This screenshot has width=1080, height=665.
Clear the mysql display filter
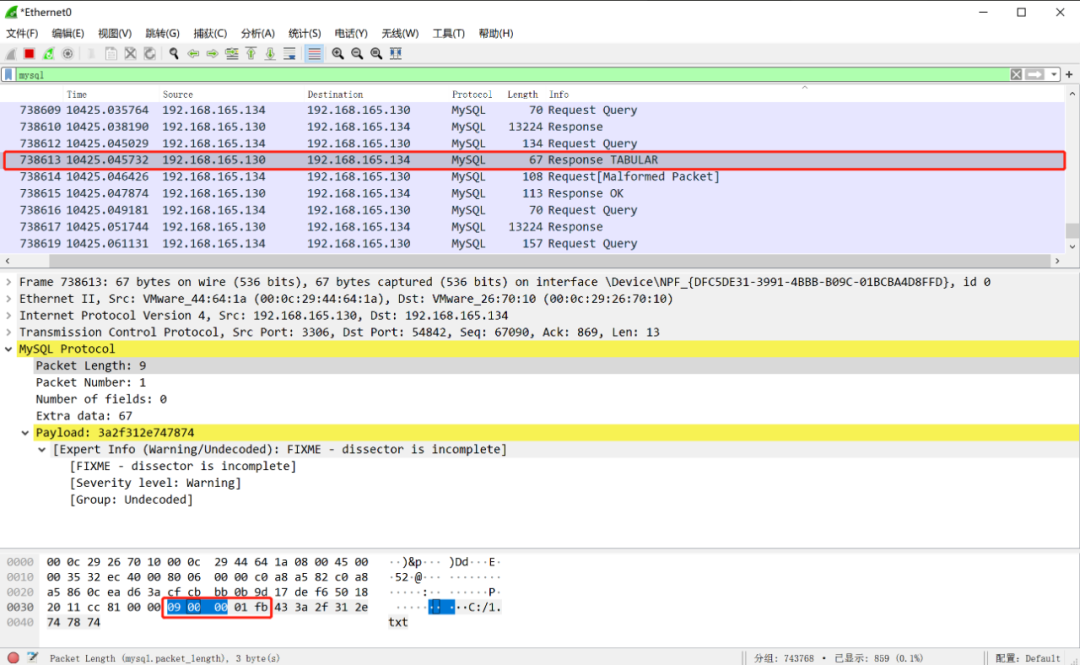(x=1016, y=75)
